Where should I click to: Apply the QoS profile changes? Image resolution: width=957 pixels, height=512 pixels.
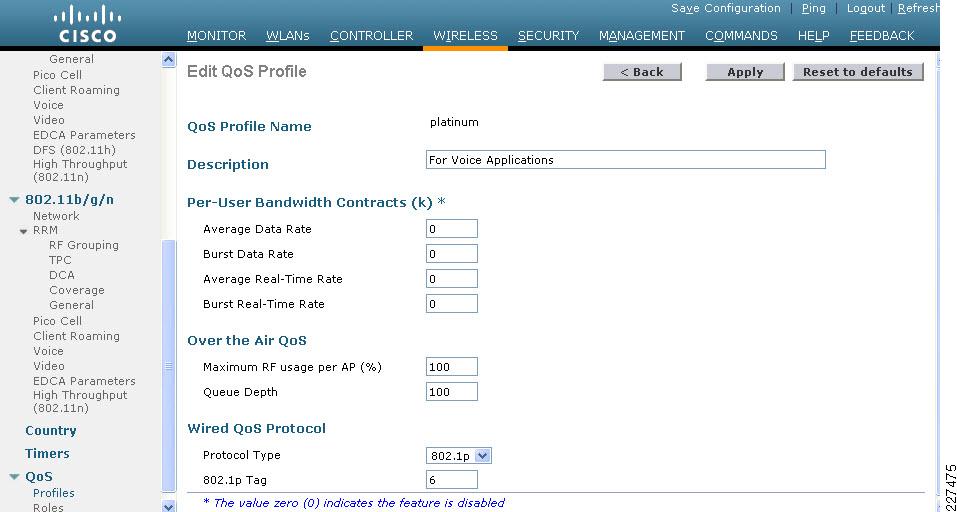(x=745, y=72)
